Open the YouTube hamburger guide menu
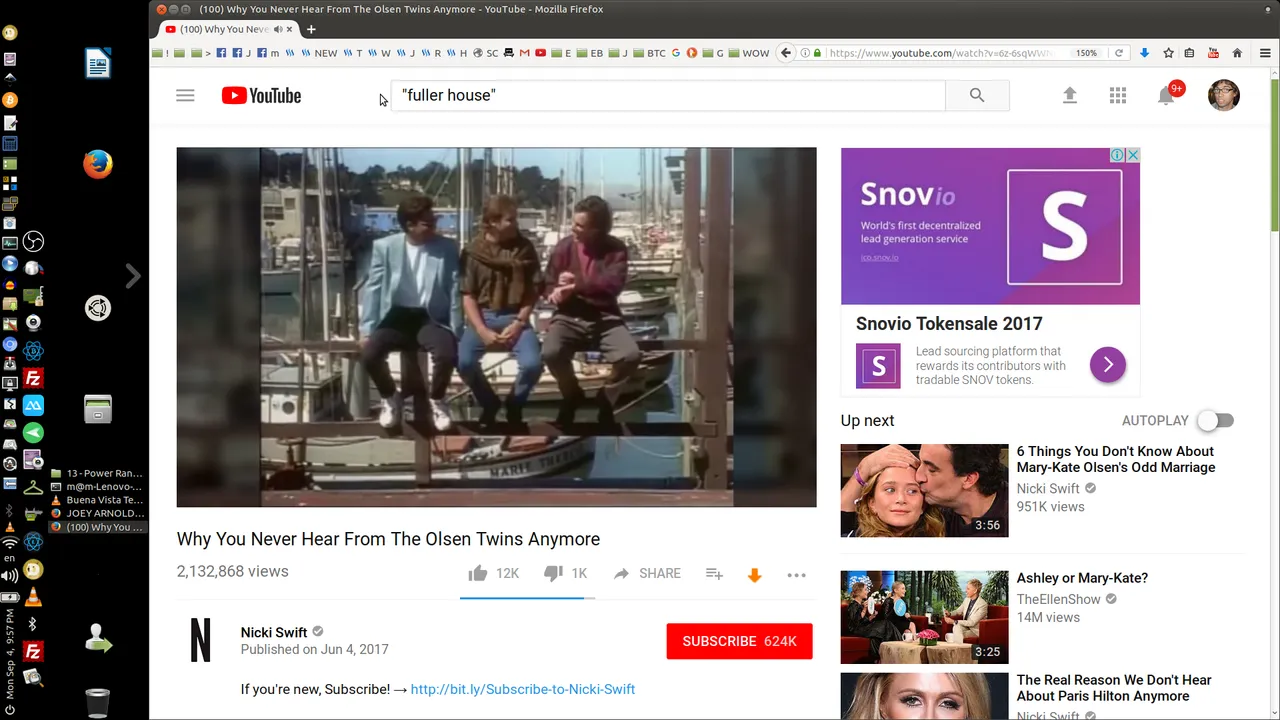The width and height of the screenshot is (1280, 720). (x=185, y=96)
